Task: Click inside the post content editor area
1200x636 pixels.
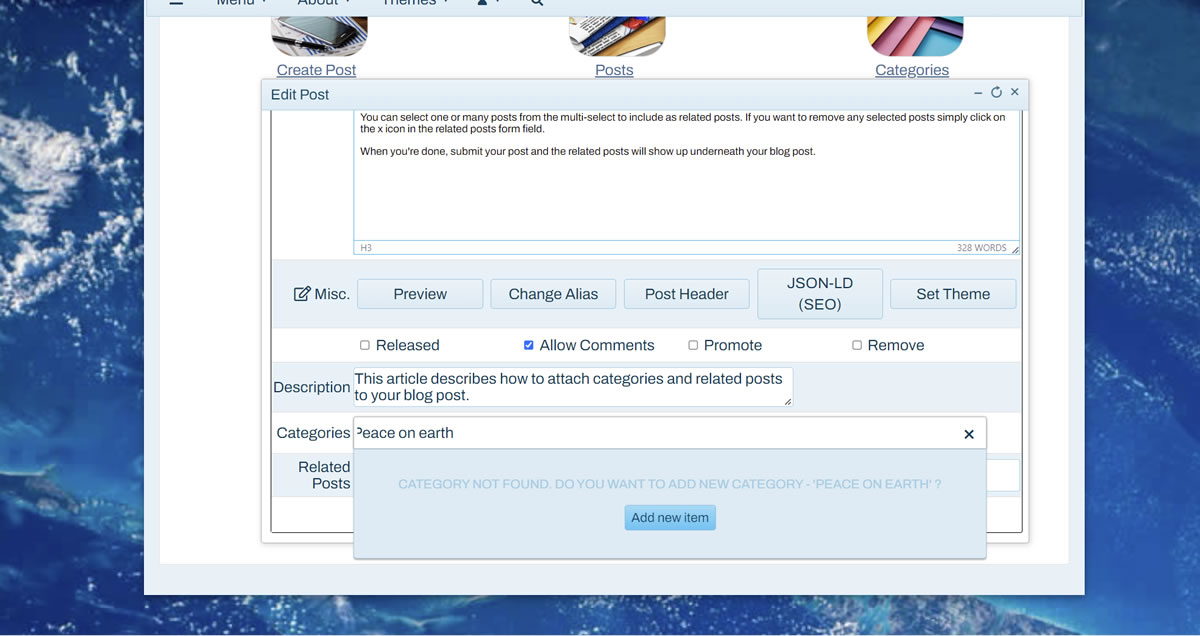Action: coord(687,175)
